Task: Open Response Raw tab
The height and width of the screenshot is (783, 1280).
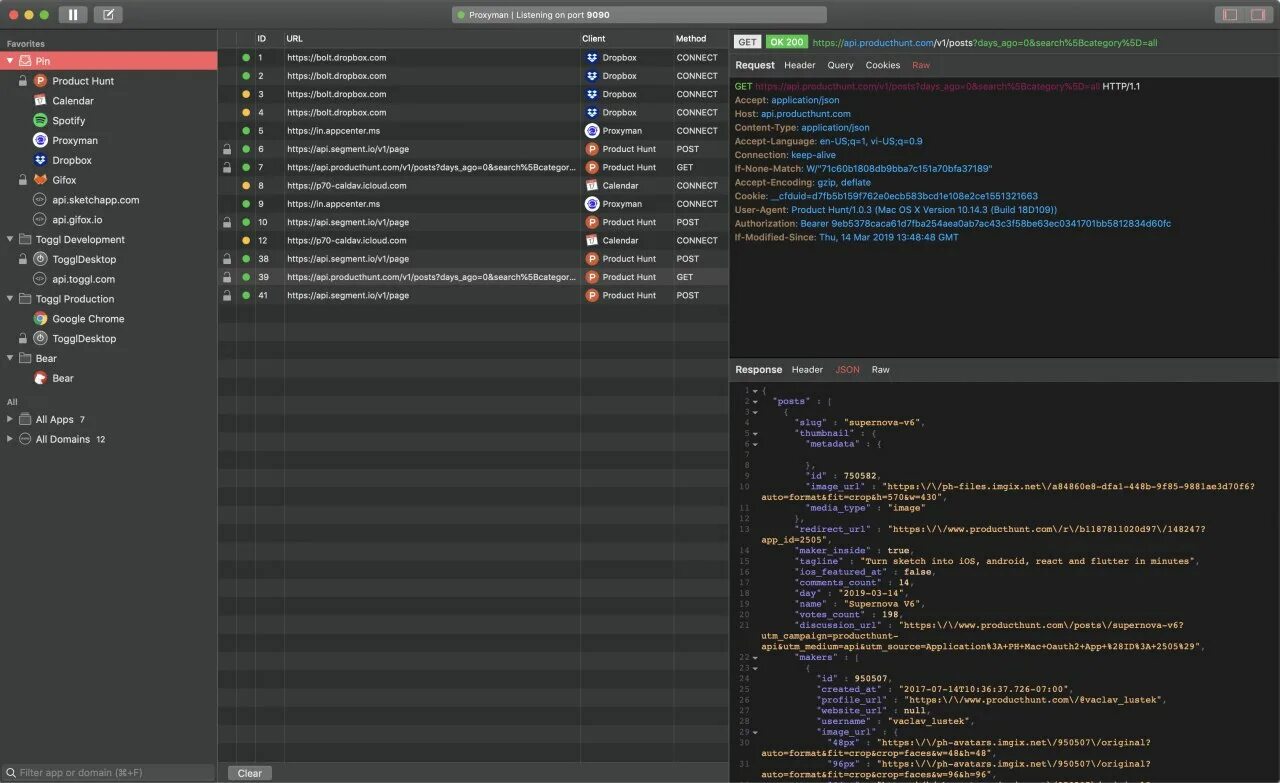Action: tap(881, 370)
